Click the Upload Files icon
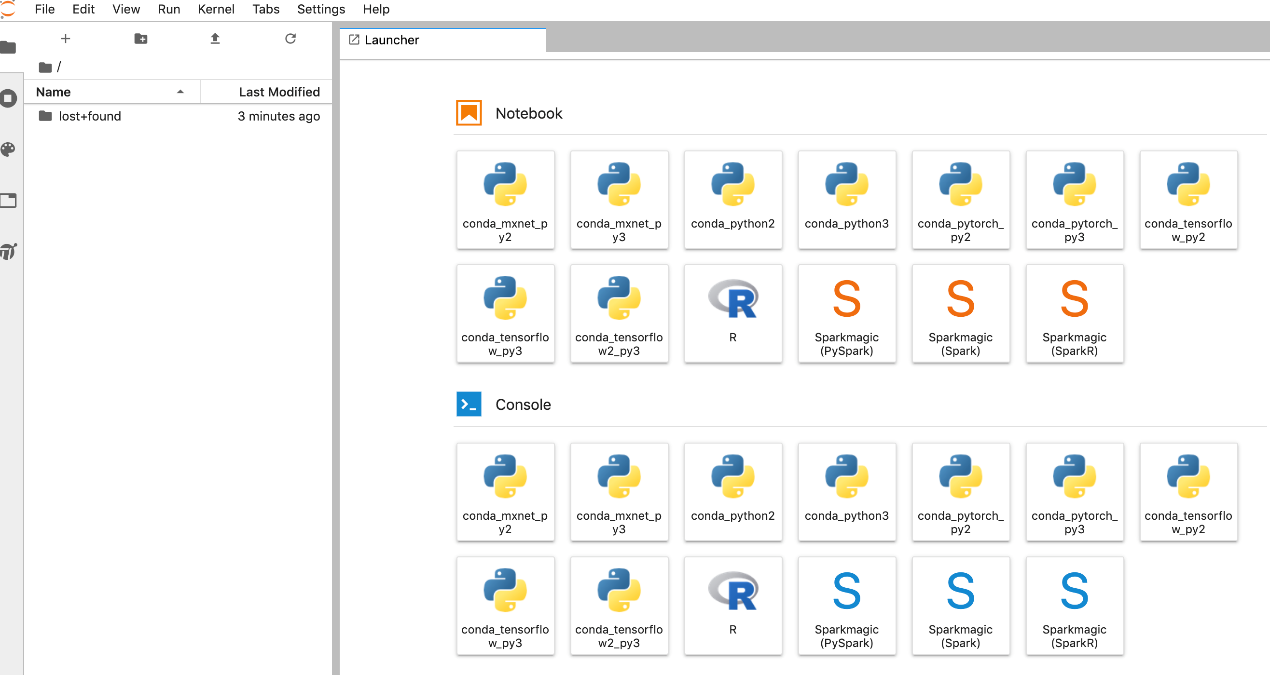 click(215, 39)
